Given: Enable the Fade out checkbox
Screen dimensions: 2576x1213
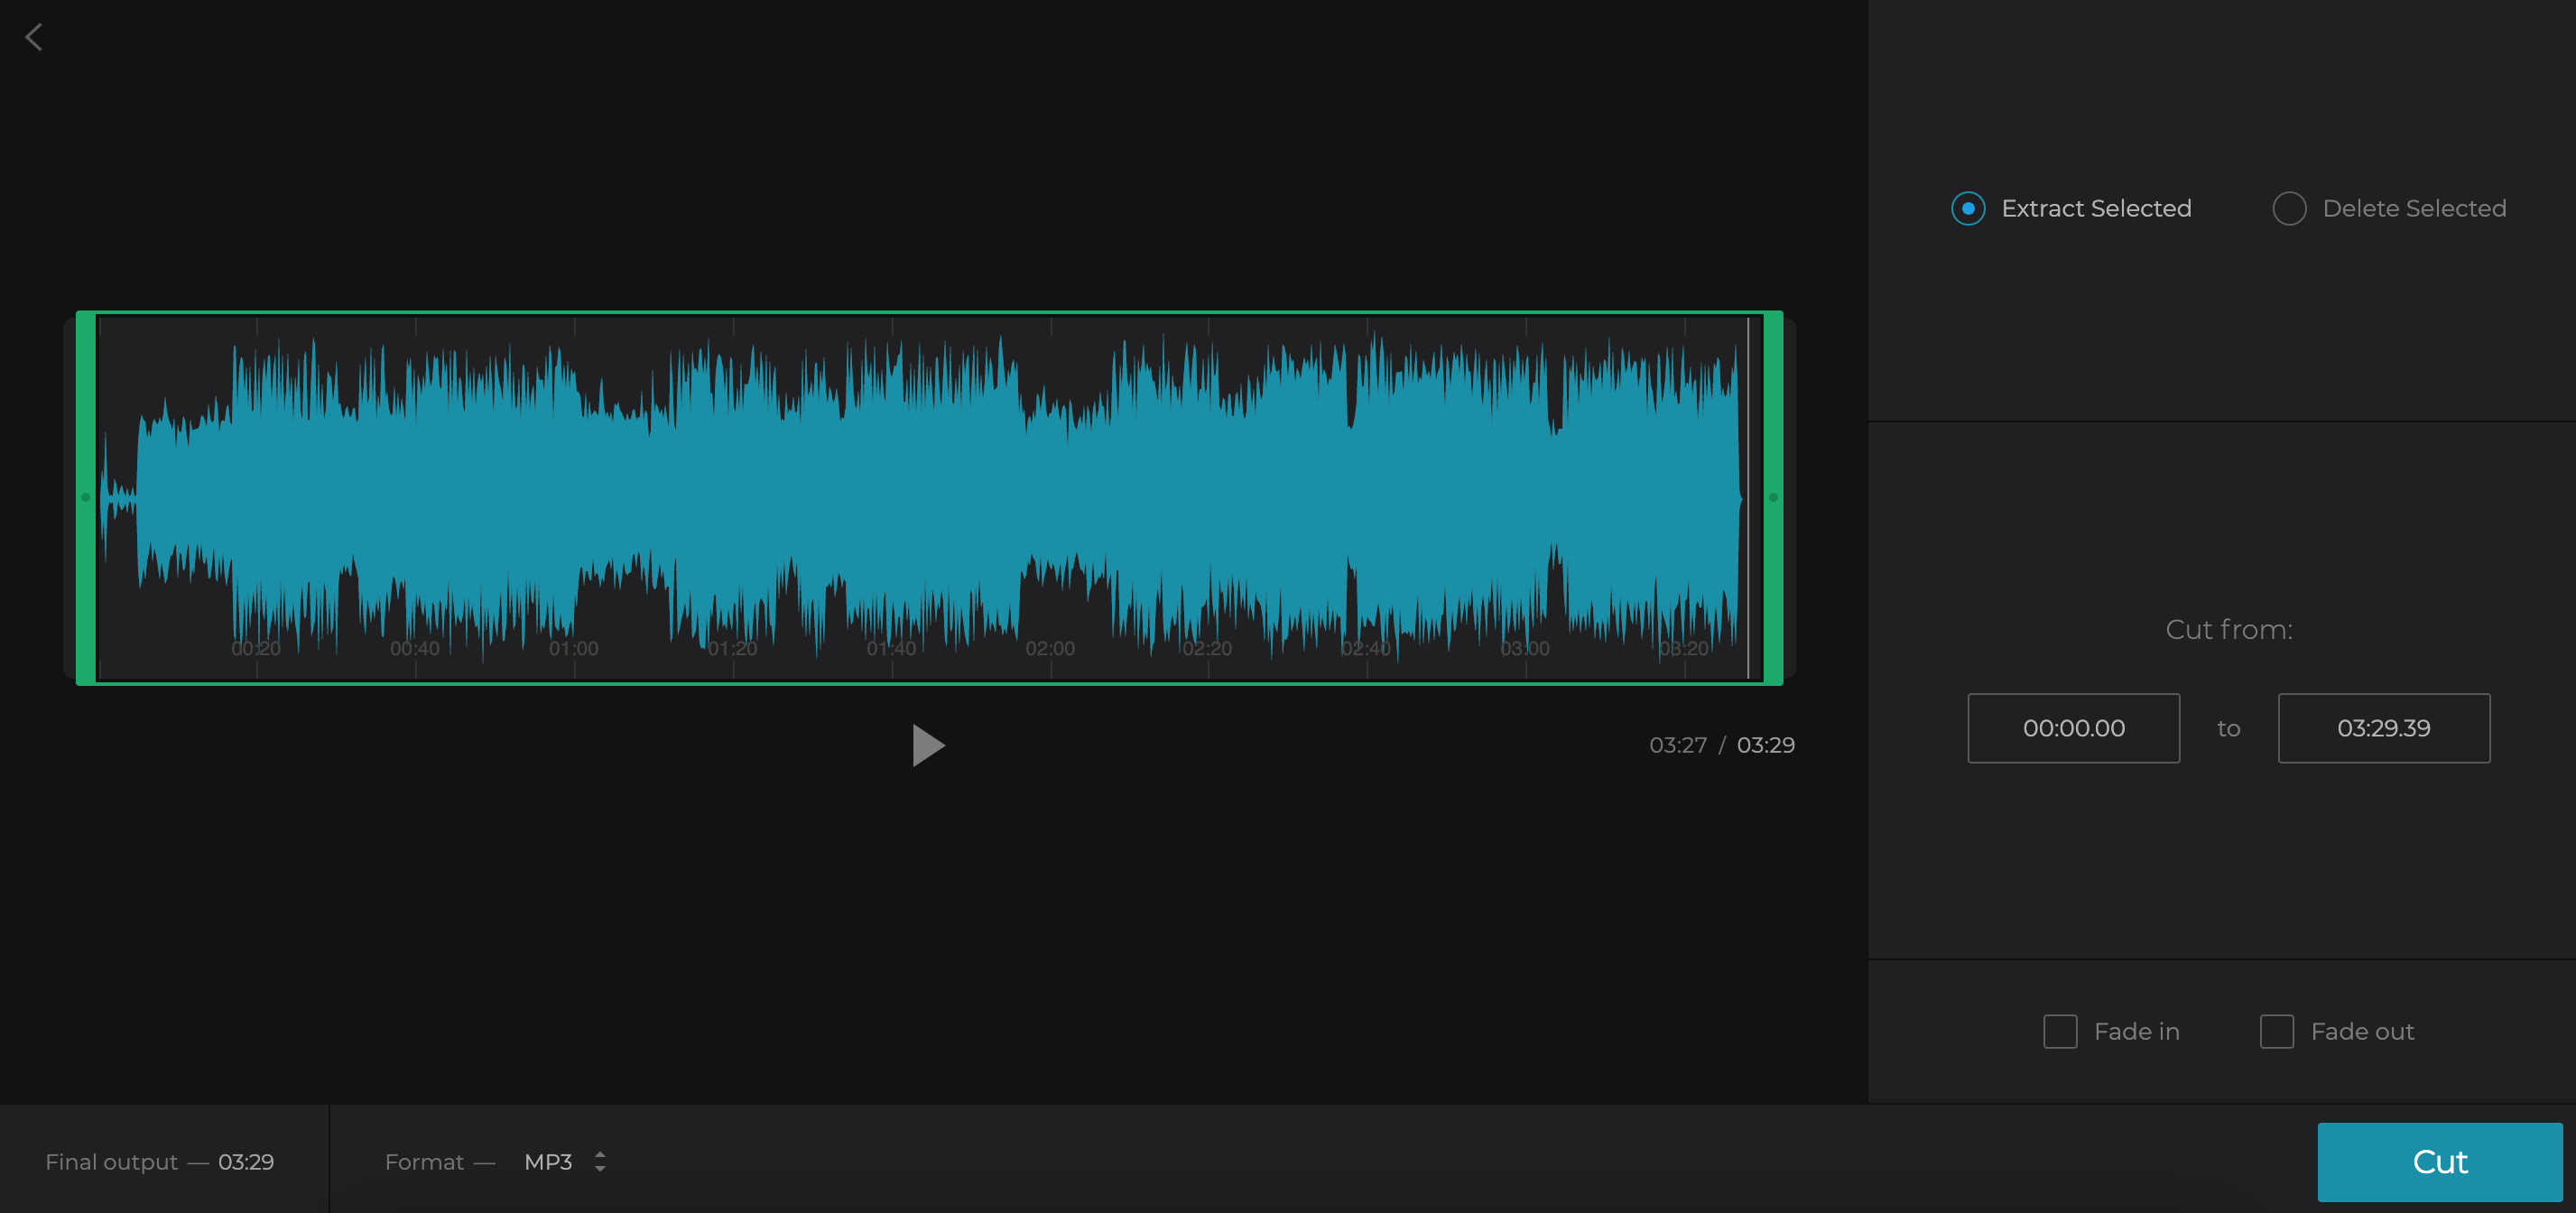Looking at the screenshot, I should click(x=2277, y=1031).
